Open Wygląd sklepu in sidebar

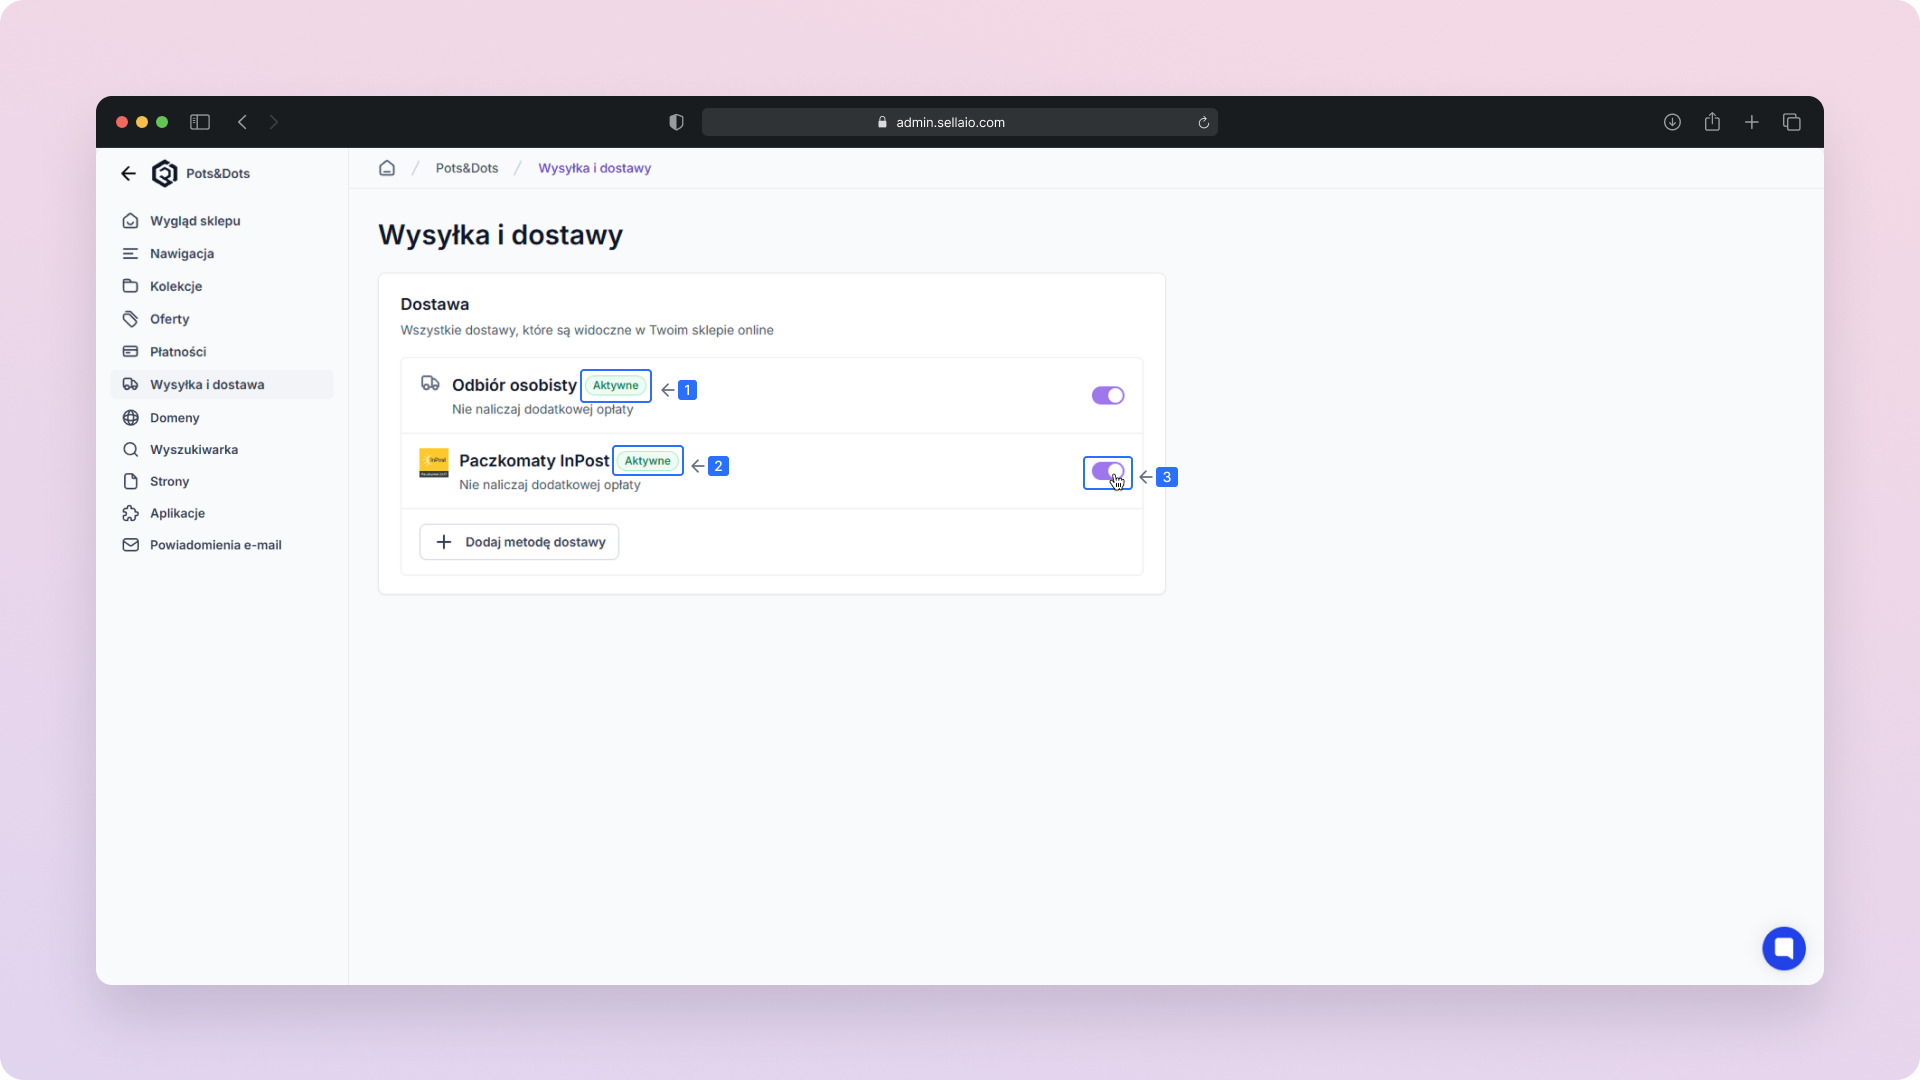(x=195, y=221)
